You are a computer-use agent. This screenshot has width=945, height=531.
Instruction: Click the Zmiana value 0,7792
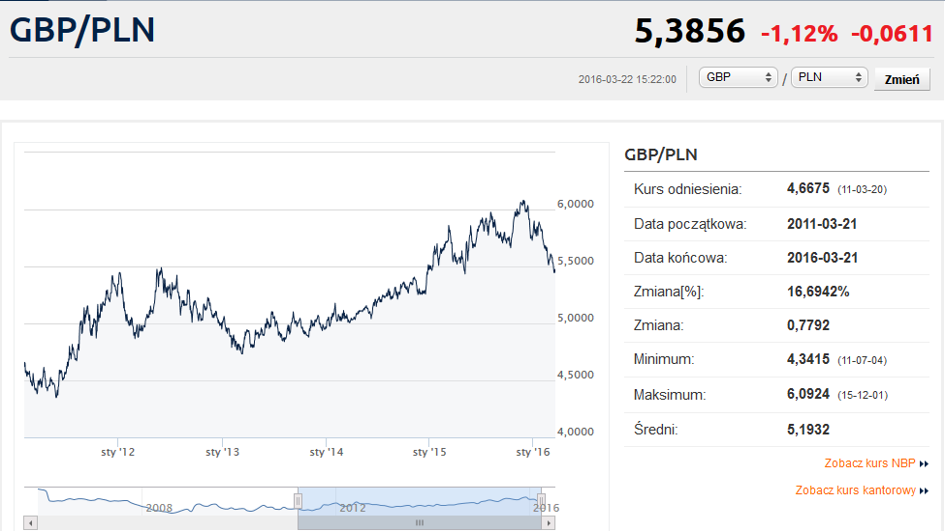click(x=808, y=325)
